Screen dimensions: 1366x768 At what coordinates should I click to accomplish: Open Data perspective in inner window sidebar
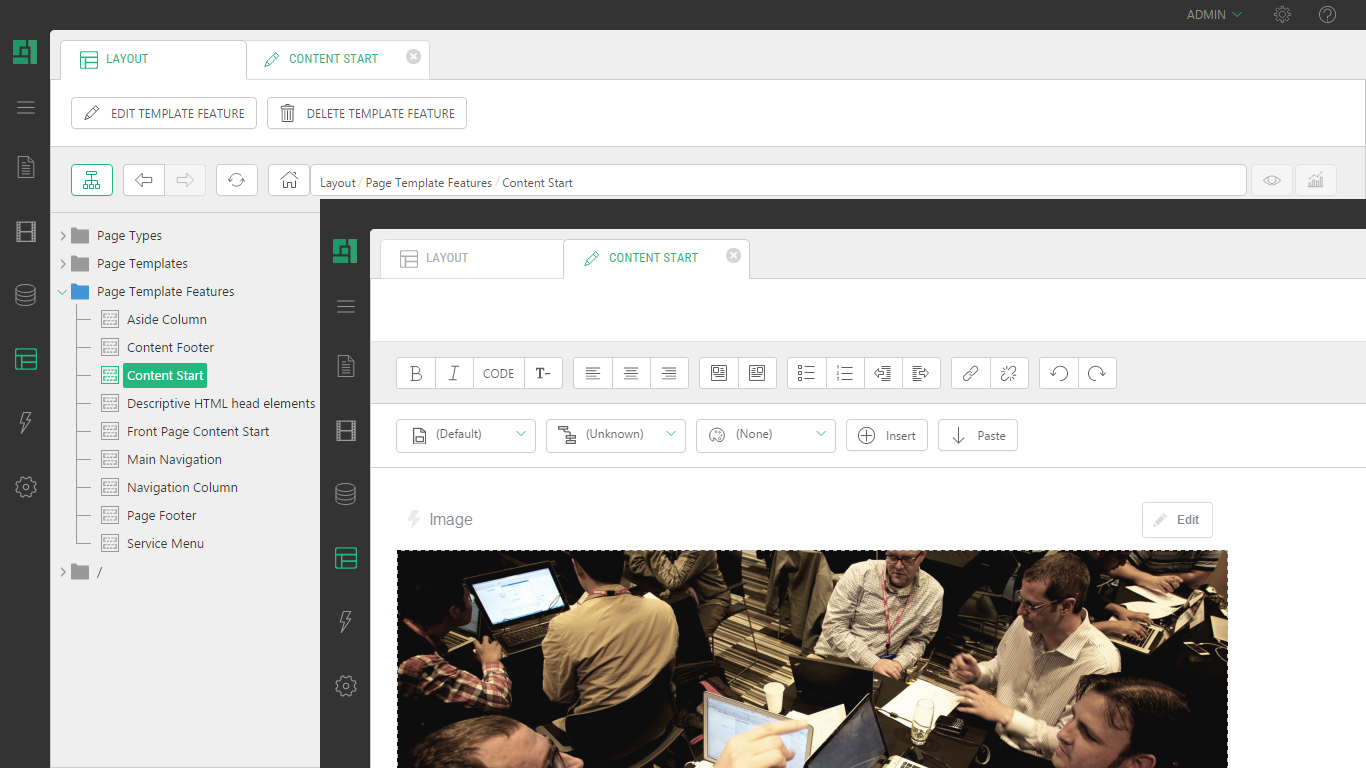(x=346, y=494)
